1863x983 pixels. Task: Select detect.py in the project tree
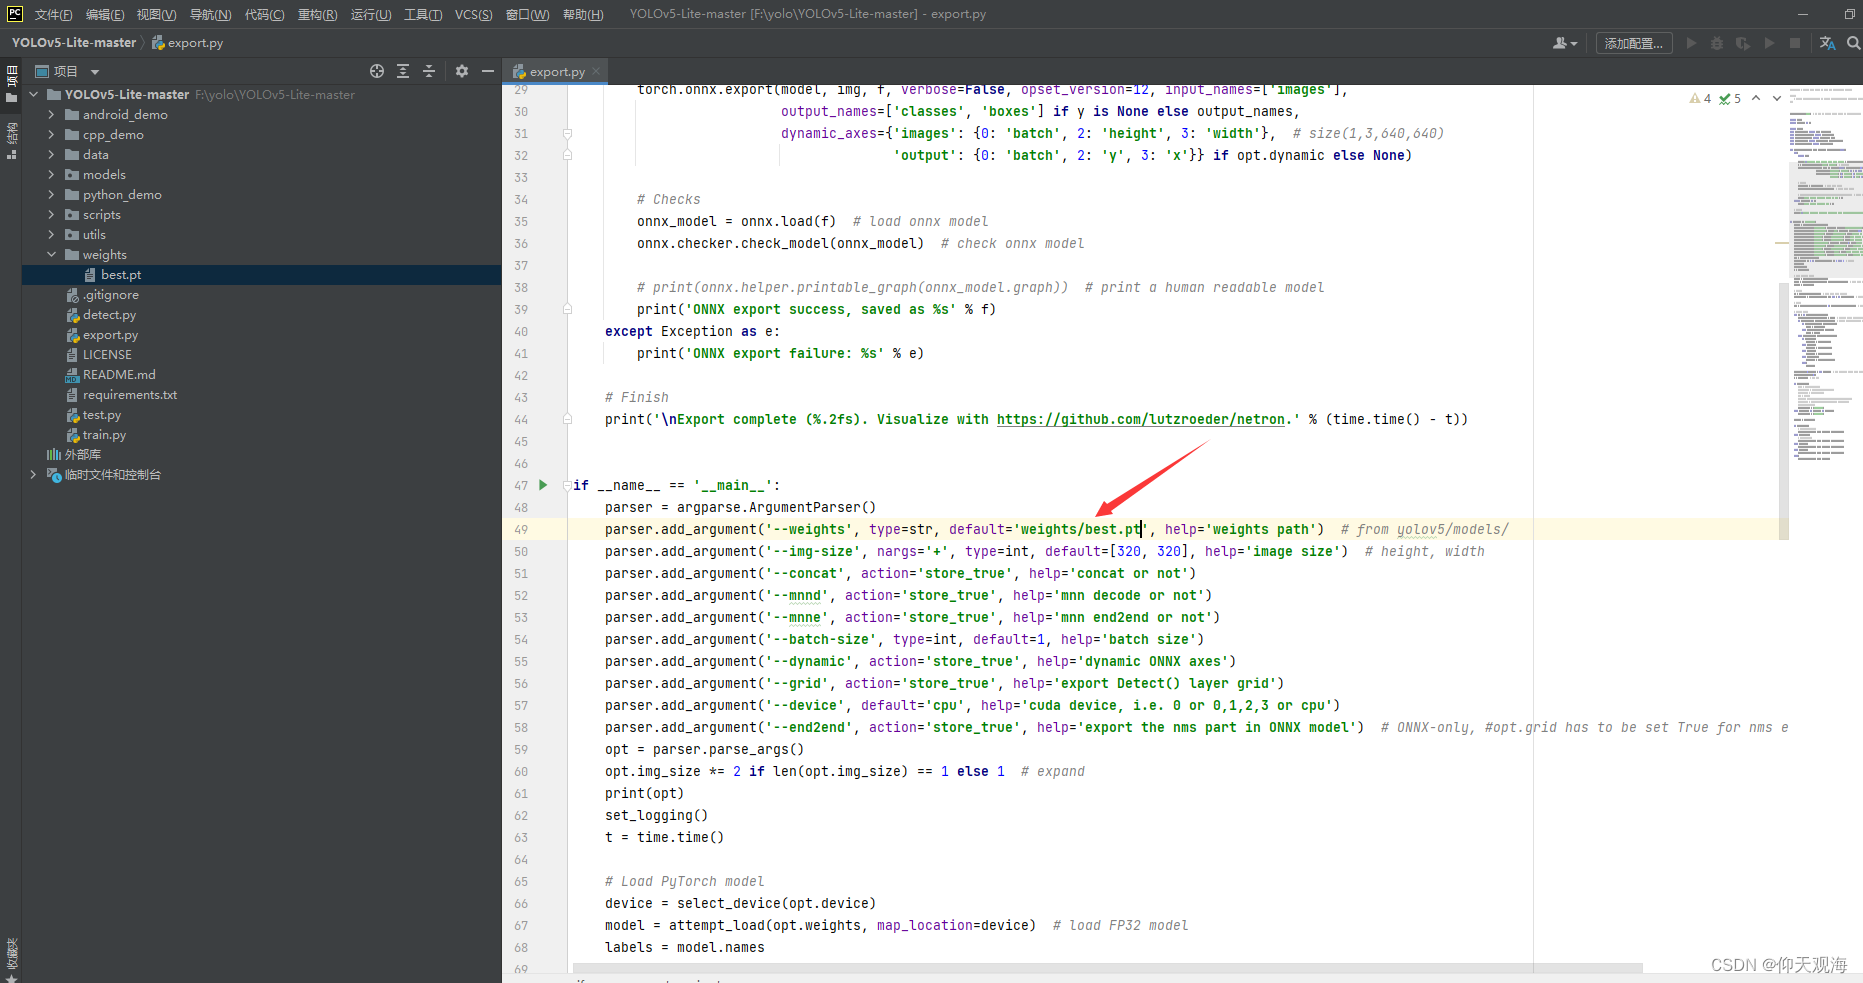pos(109,315)
